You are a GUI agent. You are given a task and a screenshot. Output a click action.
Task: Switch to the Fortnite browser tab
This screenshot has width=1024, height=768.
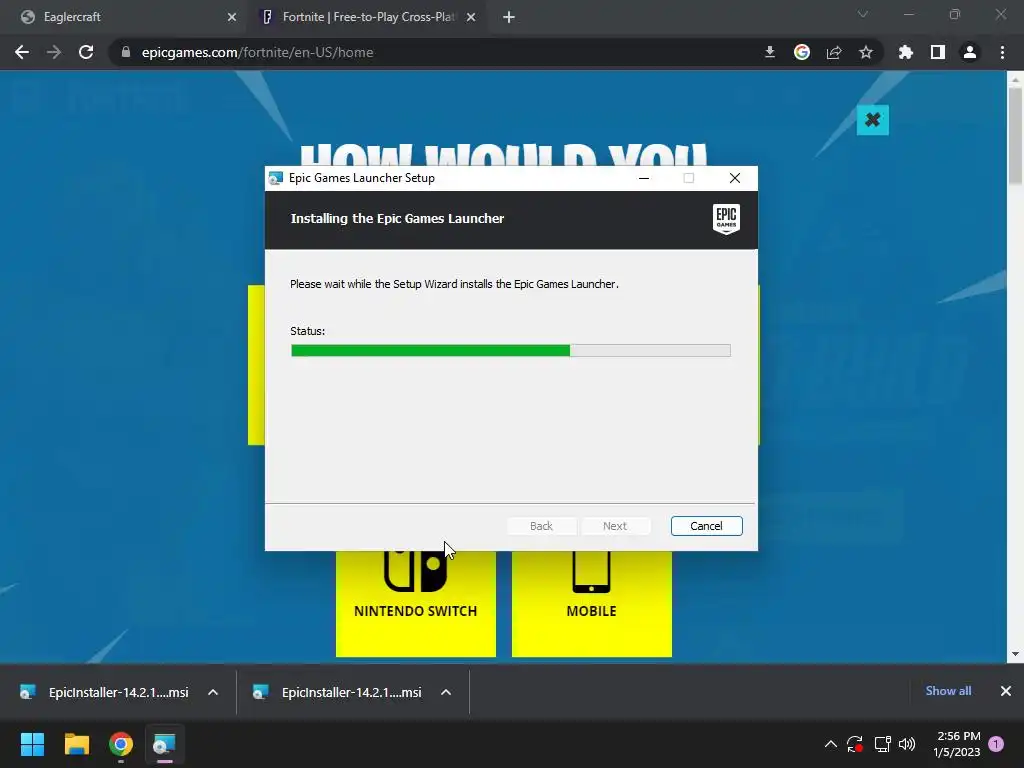tap(368, 17)
